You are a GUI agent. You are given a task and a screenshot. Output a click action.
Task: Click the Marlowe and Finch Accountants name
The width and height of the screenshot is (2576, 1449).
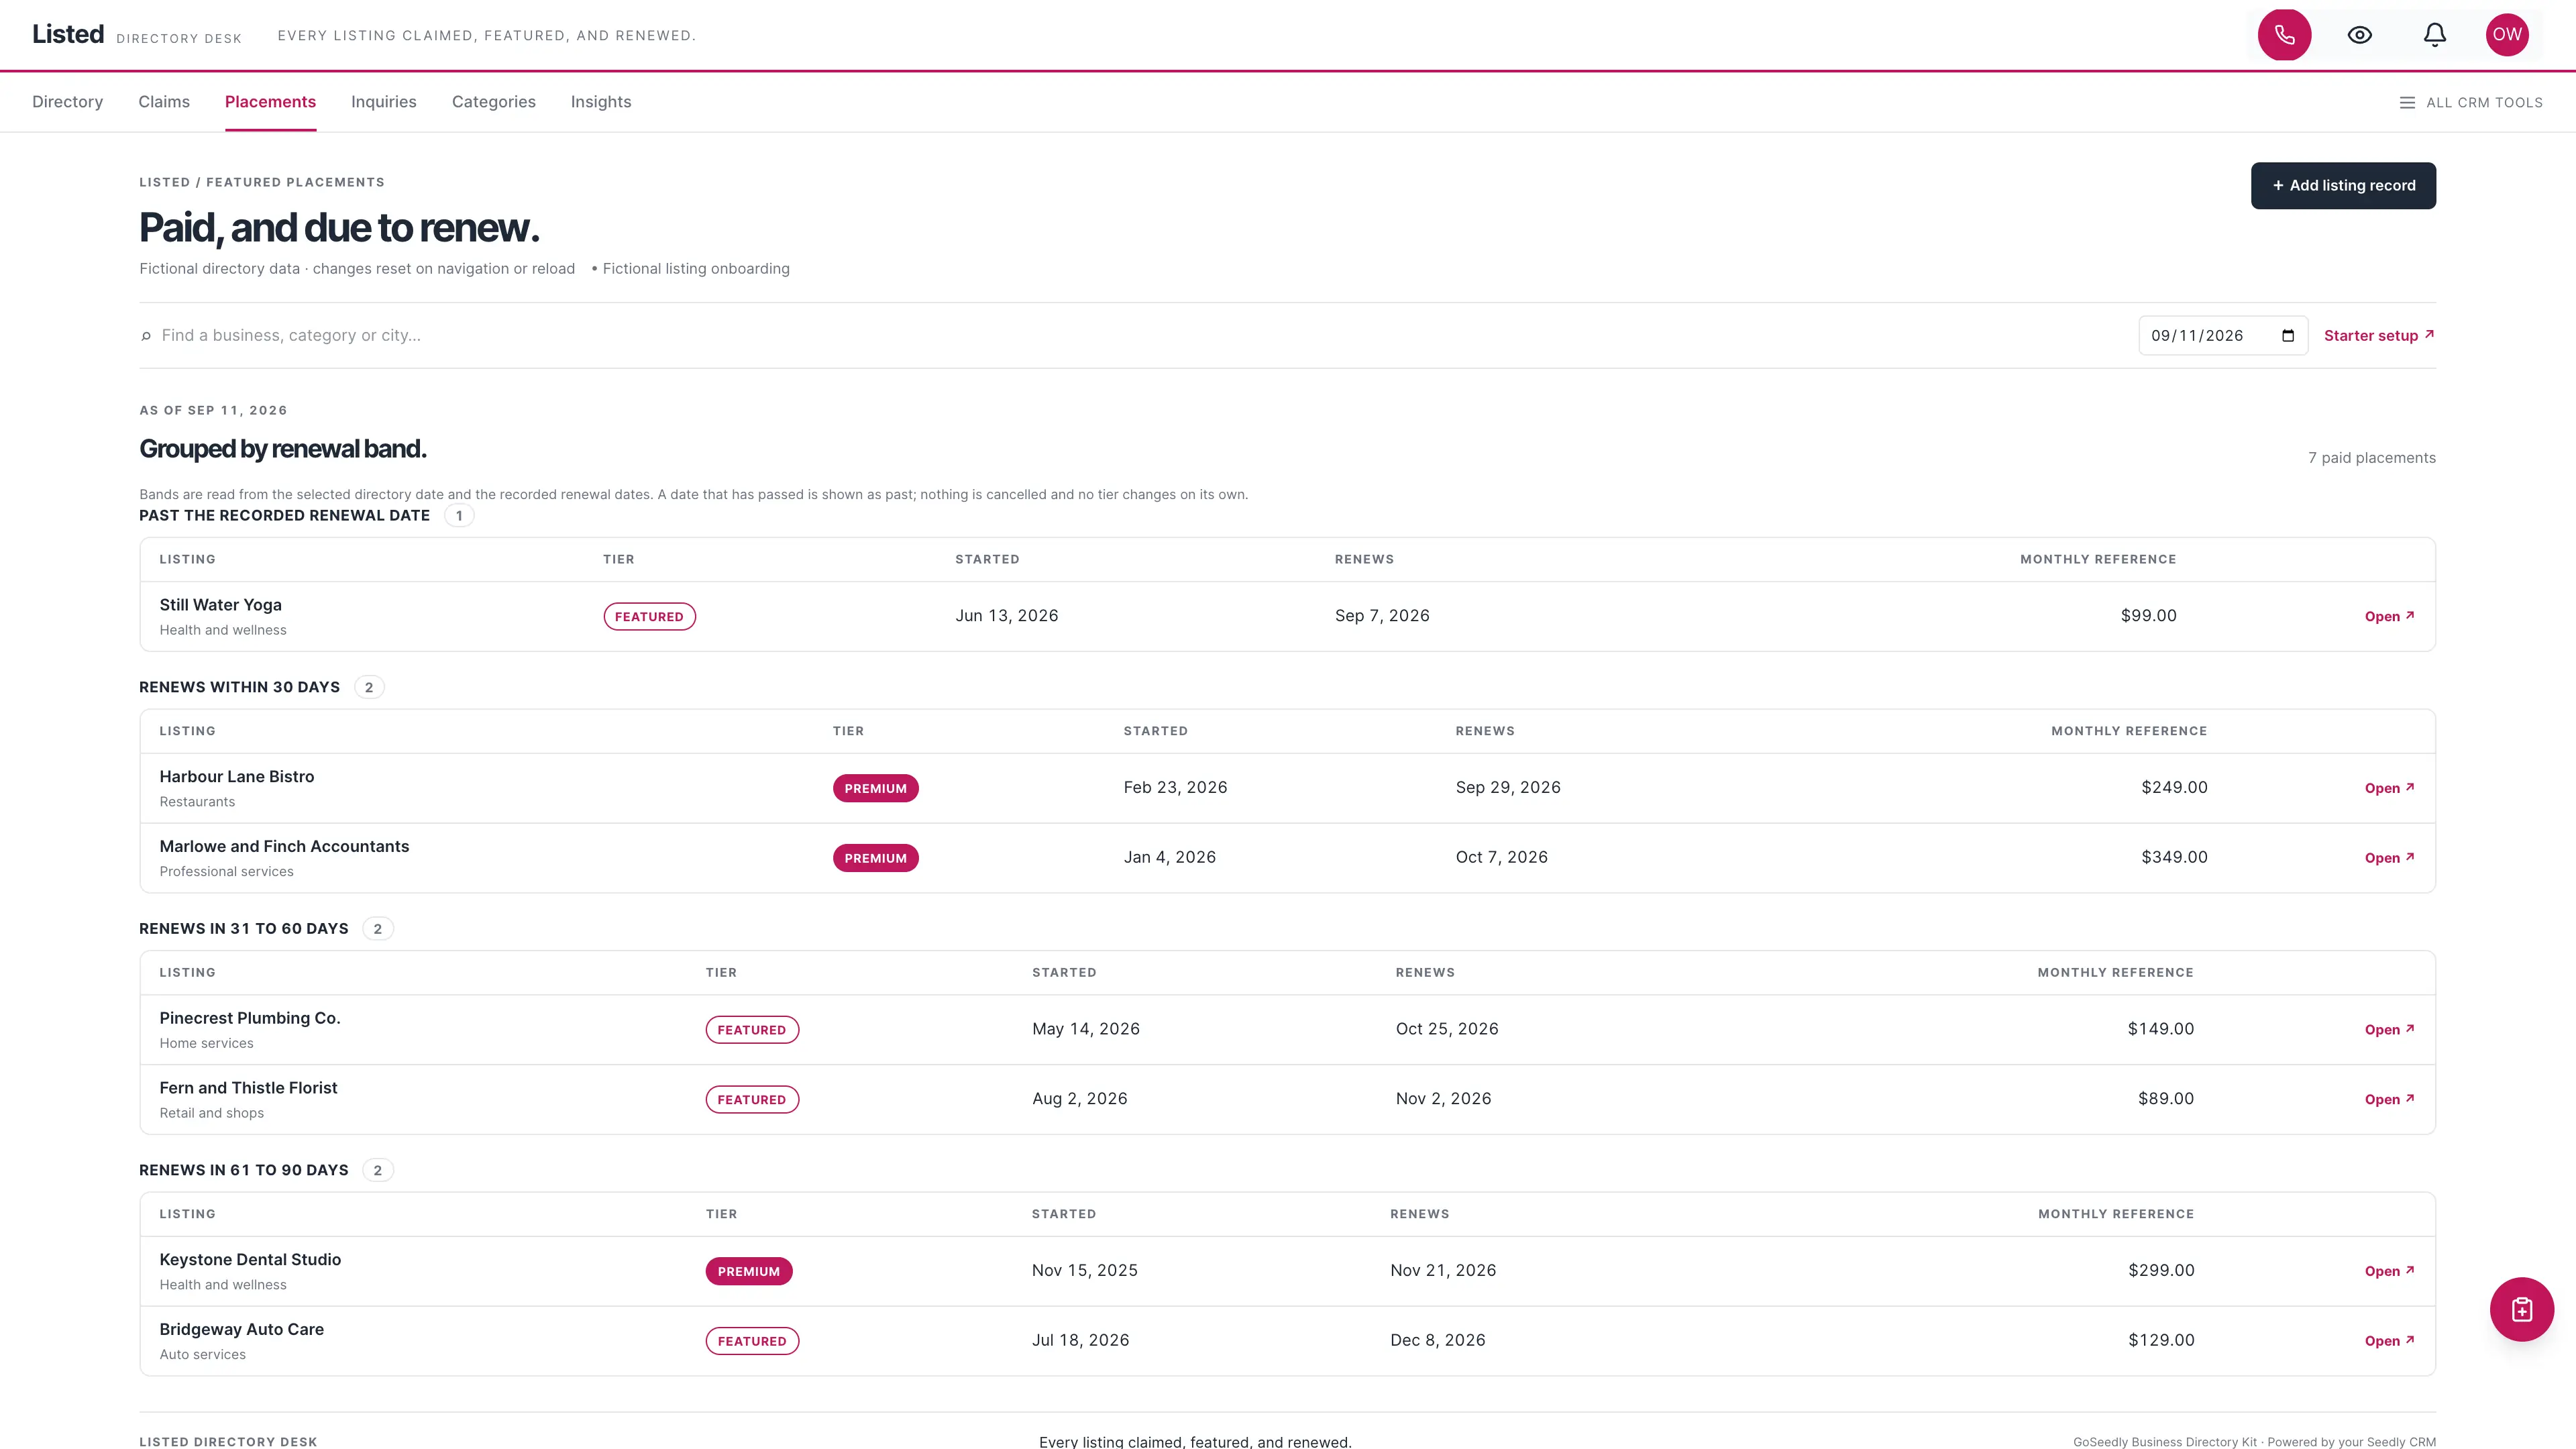284,846
